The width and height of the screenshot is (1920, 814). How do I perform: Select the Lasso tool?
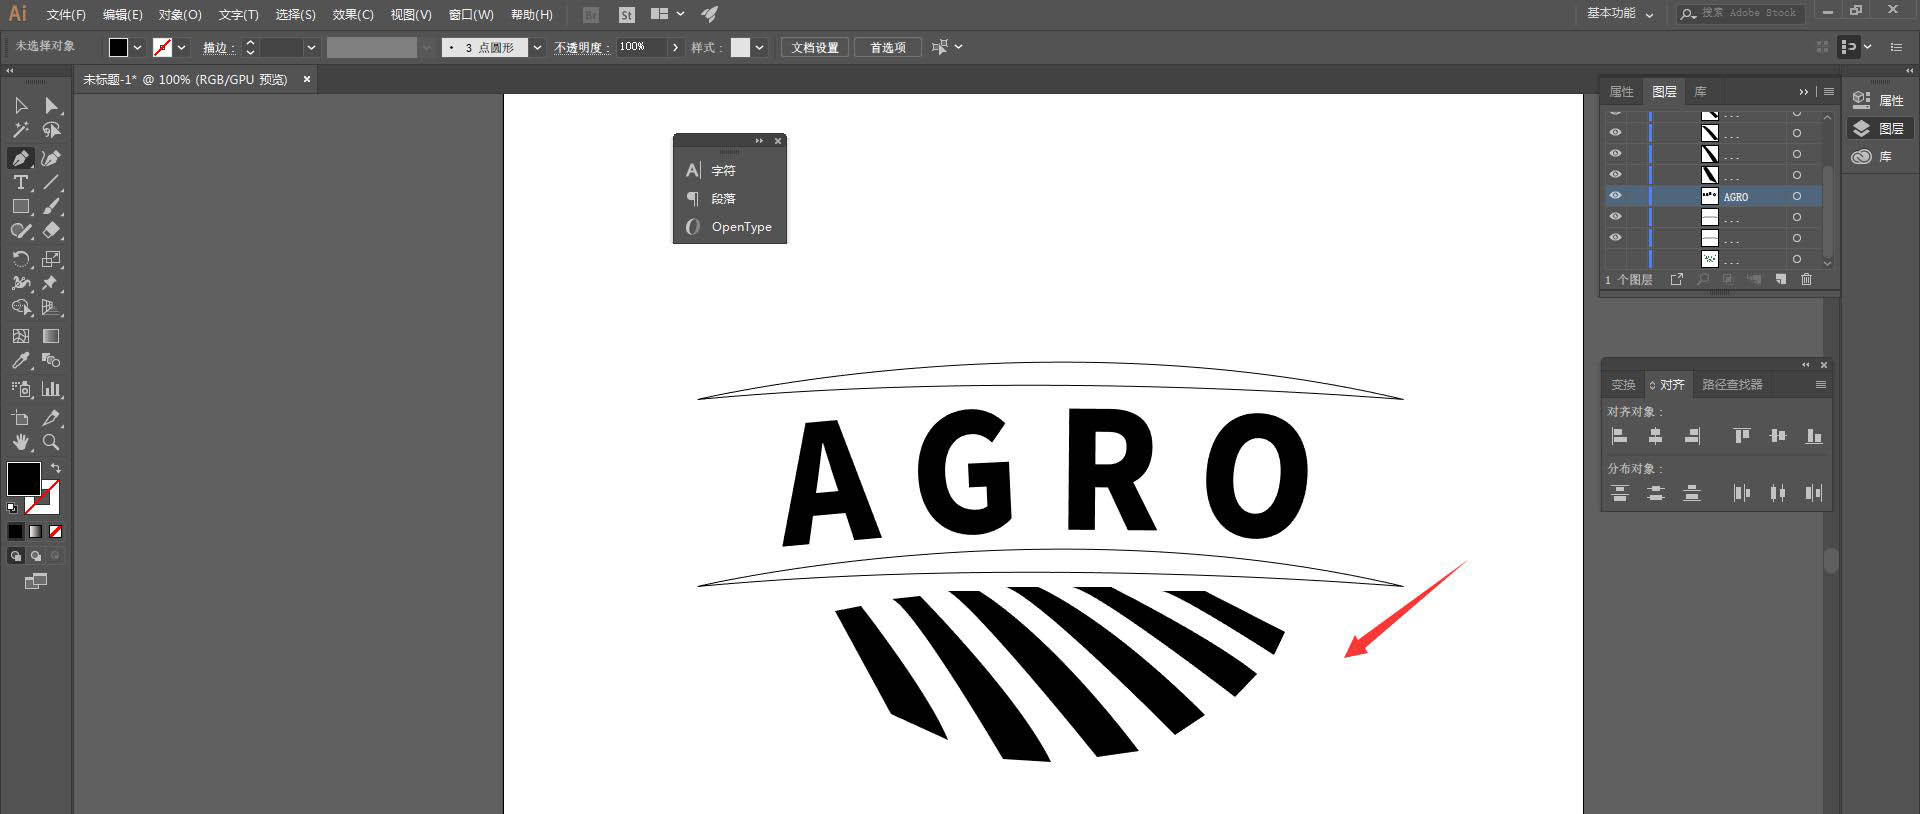pyautogui.click(x=51, y=130)
